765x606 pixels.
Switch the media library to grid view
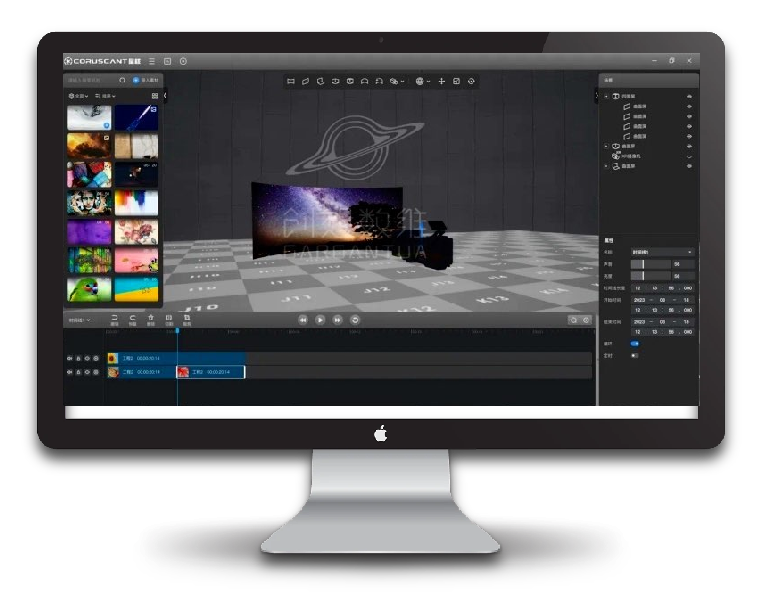[x=155, y=96]
